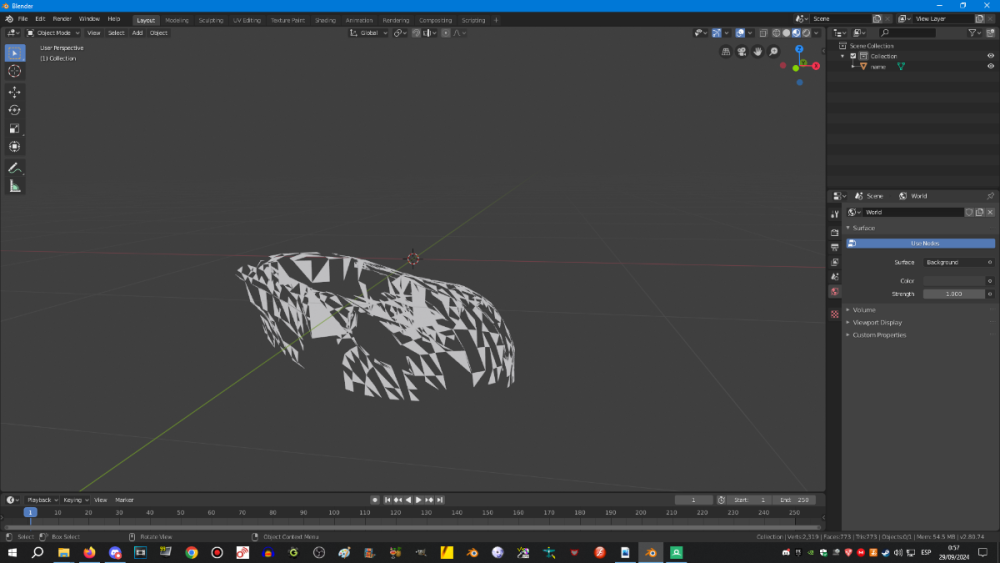
Task: Open the Render menu
Action: coord(62,19)
